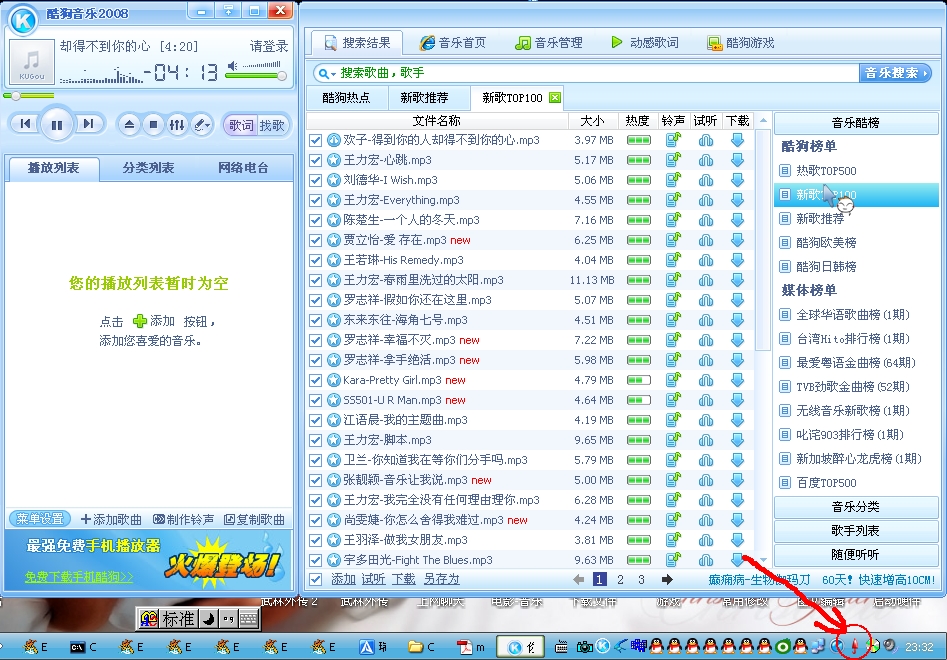Image resolution: width=947 pixels, height=660 pixels.
Task: Toggle the select-all checkbox beside 添加
Action: coord(315,580)
